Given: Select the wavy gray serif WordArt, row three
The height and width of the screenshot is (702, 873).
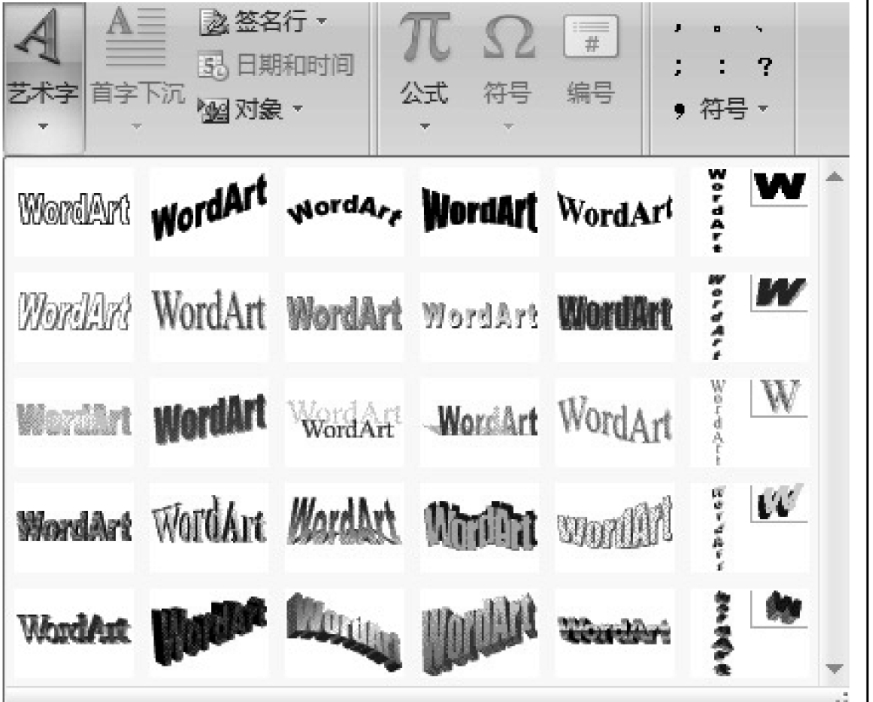Looking at the screenshot, I should pyautogui.click(x=615, y=421).
